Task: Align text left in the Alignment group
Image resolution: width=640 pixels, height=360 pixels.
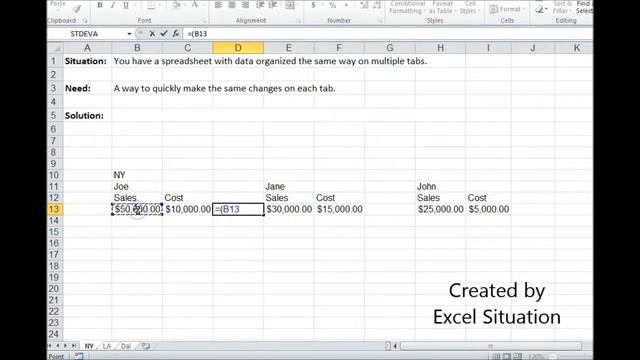Action: pyautogui.click(x=219, y=5)
